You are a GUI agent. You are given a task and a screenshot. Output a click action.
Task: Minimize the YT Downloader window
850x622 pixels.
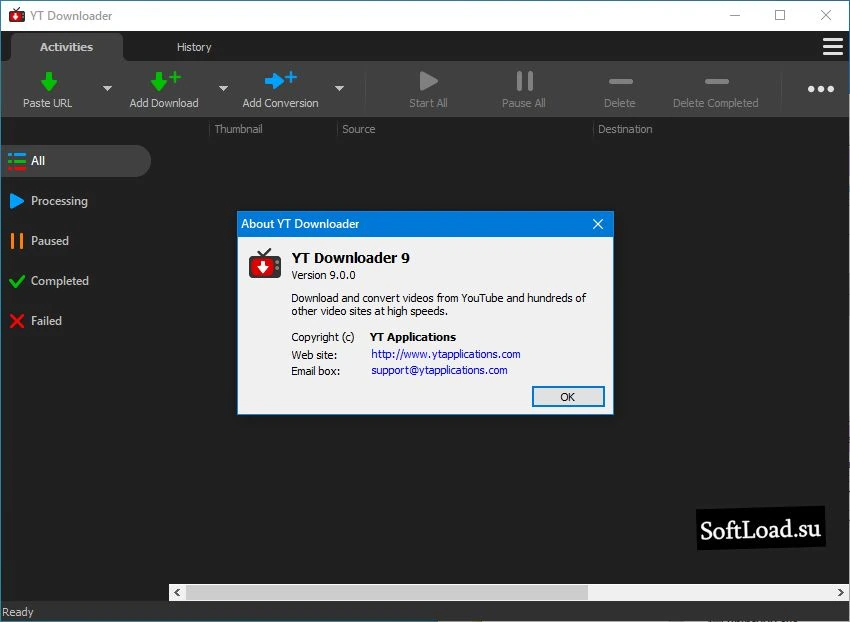coord(735,15)
